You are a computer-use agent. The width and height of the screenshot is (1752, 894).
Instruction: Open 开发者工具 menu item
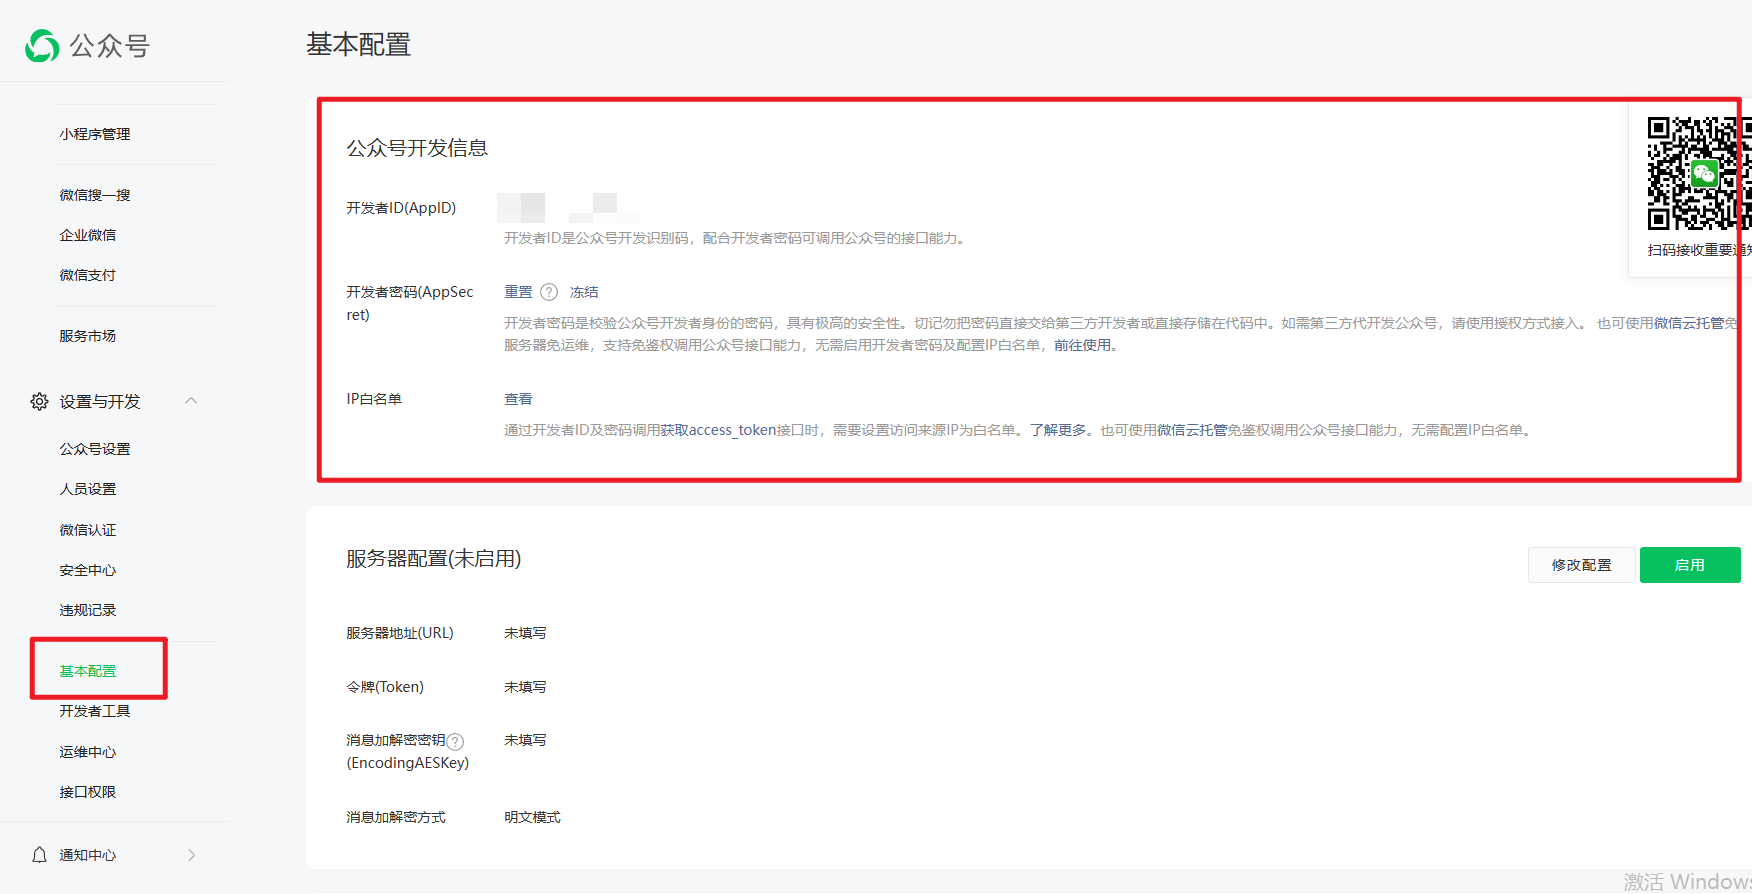point(95,711)
